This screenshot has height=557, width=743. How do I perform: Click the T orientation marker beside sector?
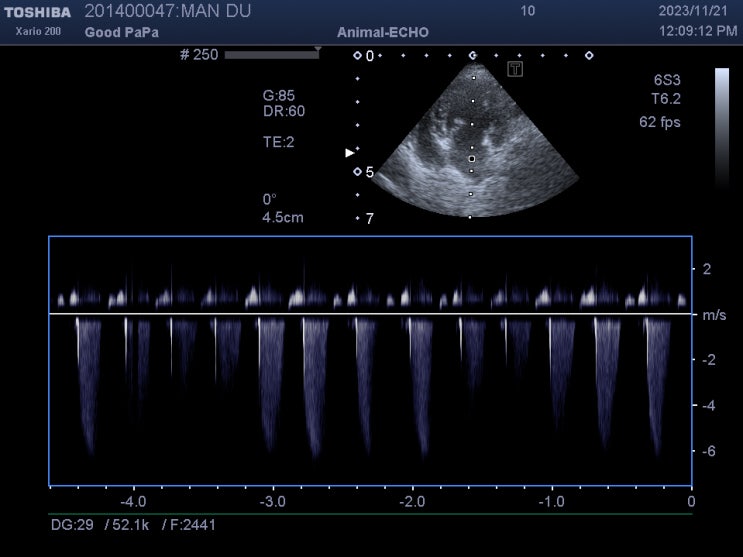tap(515, 69)
